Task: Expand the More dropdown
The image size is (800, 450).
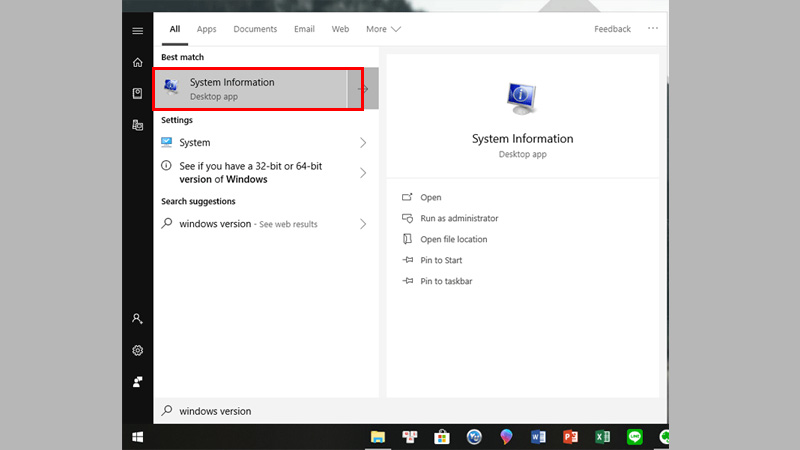Action: click(x=383, y=29)
